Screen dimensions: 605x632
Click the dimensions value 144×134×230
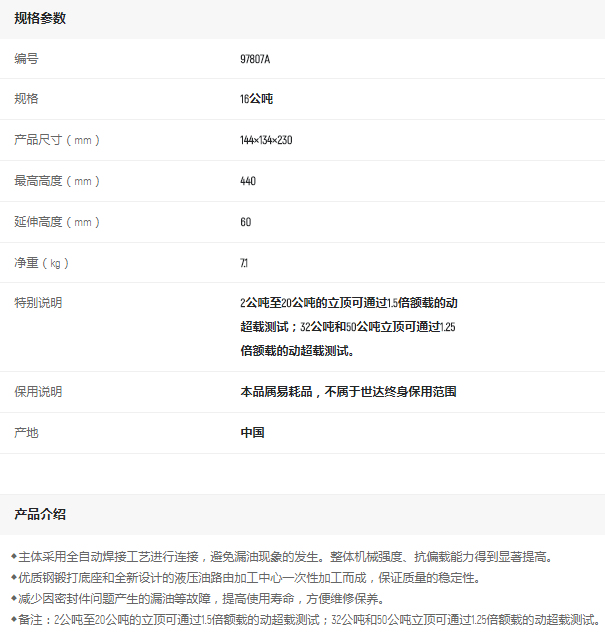tap(266, 140)
